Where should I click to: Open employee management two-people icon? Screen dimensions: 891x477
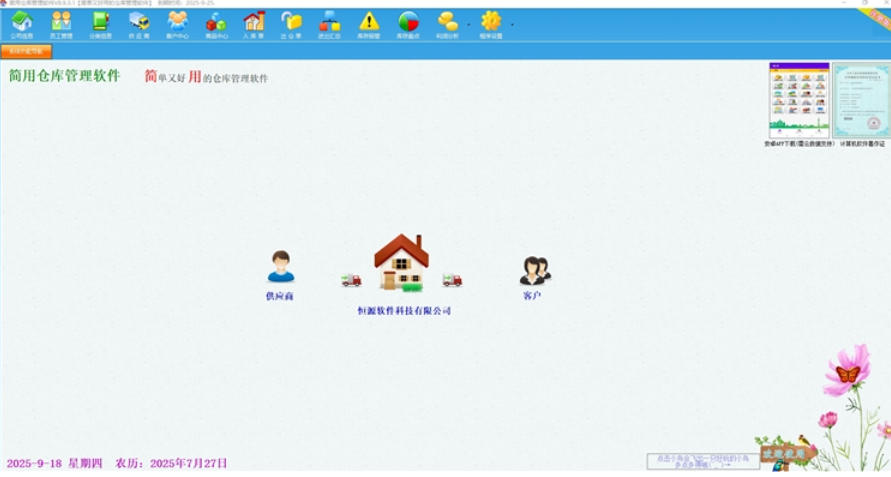pyautogui.click(x=61, y=24)
